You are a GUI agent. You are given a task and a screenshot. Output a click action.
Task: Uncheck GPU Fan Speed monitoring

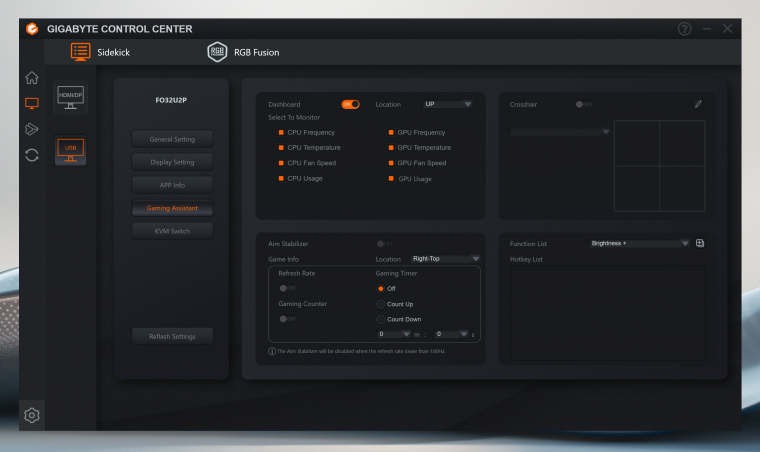(x=391, y=163)
